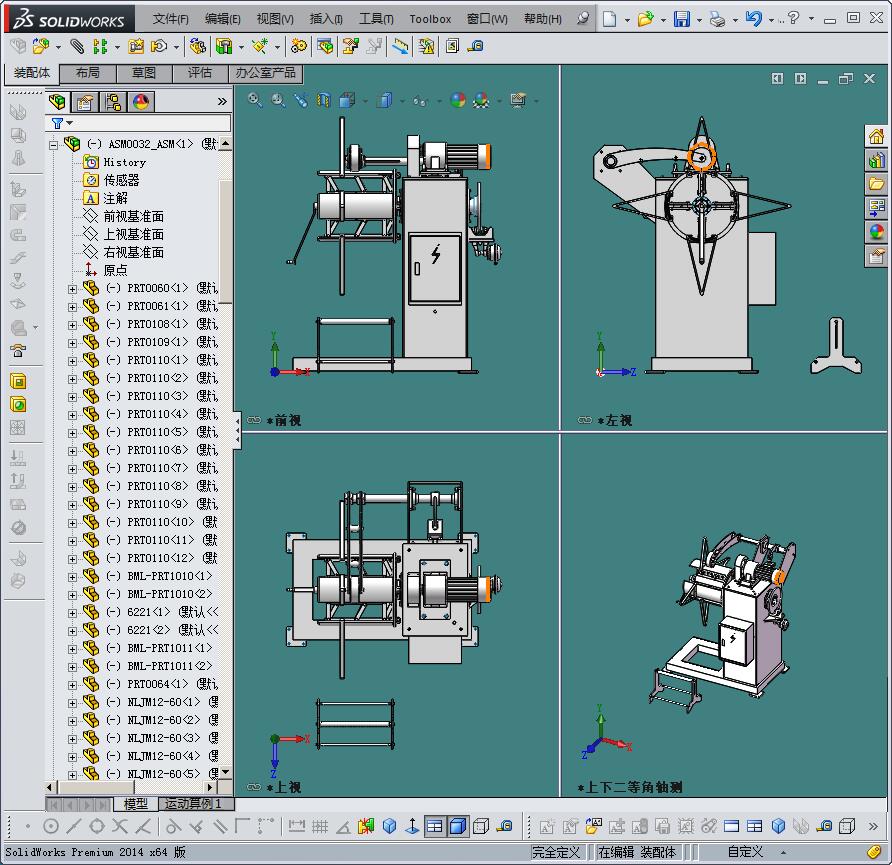Click the Zoom to Fit magnifier icon
892x865 pixels.
pos(255,100)
